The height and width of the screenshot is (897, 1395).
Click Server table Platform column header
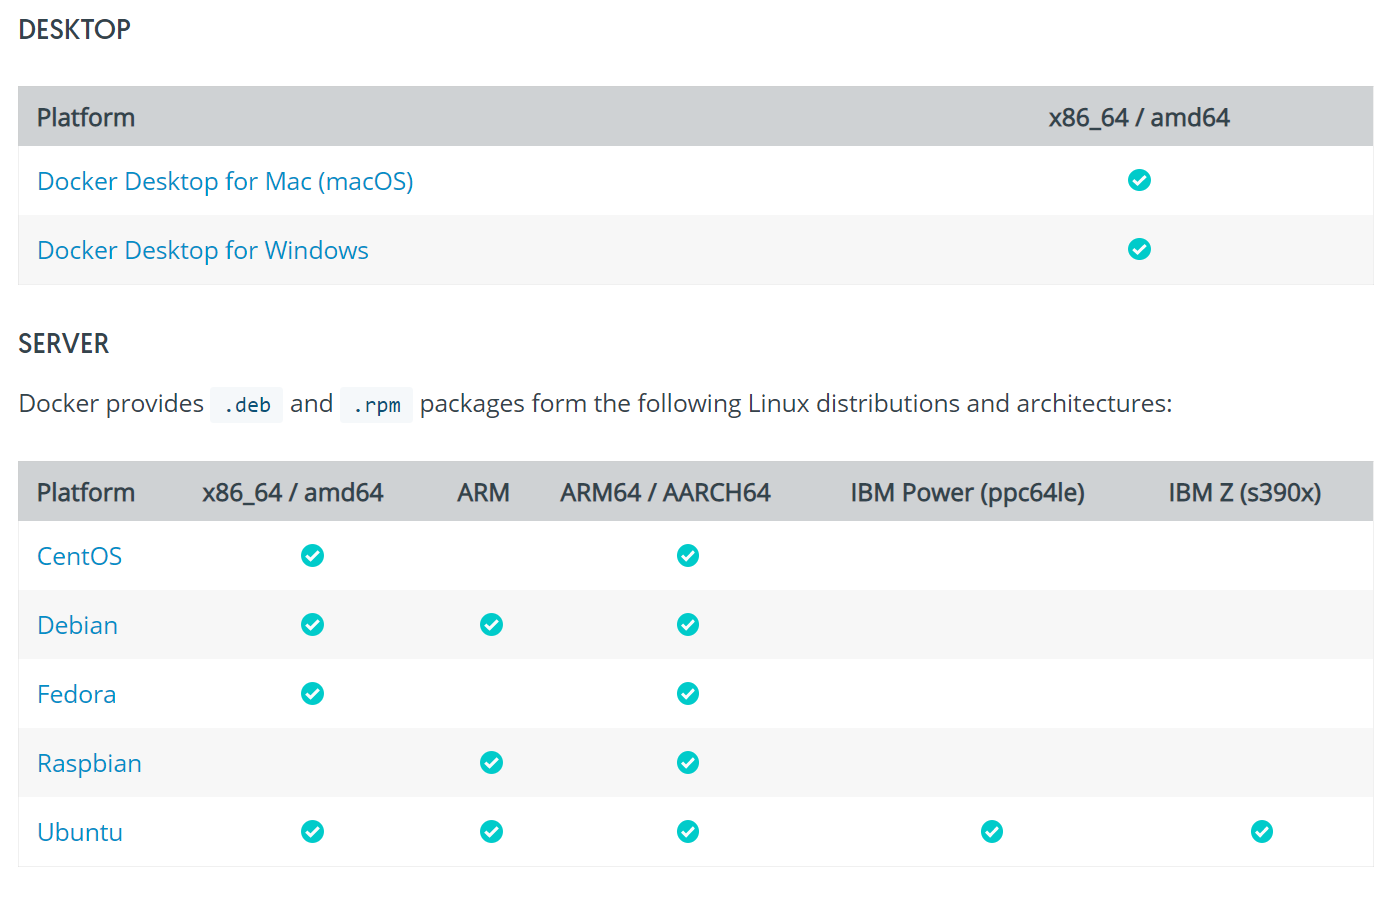[86, 493]
